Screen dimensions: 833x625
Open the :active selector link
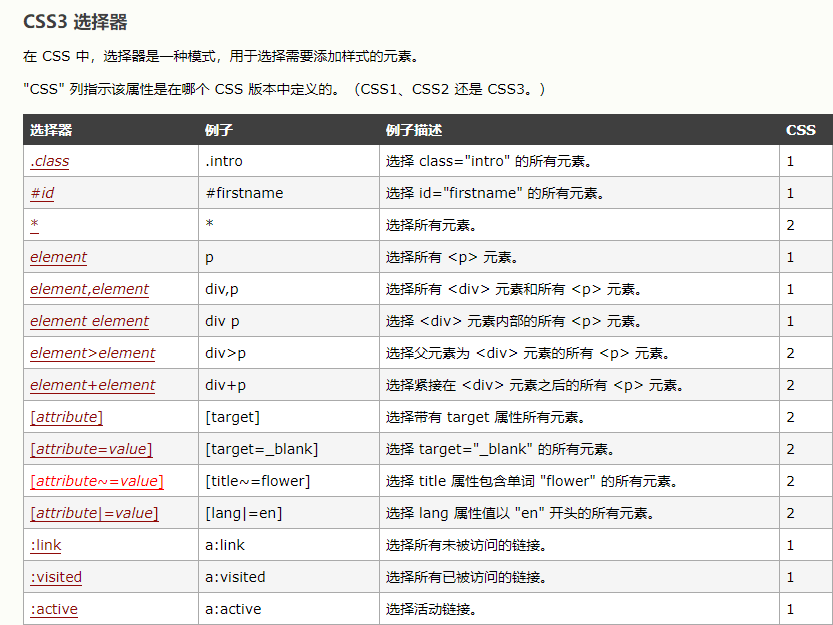[54, 609]
